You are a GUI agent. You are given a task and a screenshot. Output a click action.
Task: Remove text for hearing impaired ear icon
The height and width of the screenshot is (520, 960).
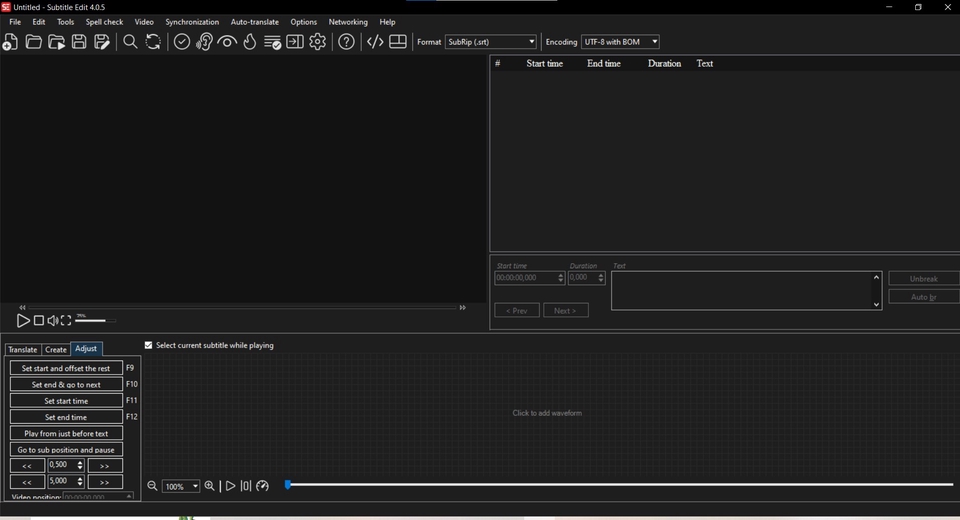204,42
